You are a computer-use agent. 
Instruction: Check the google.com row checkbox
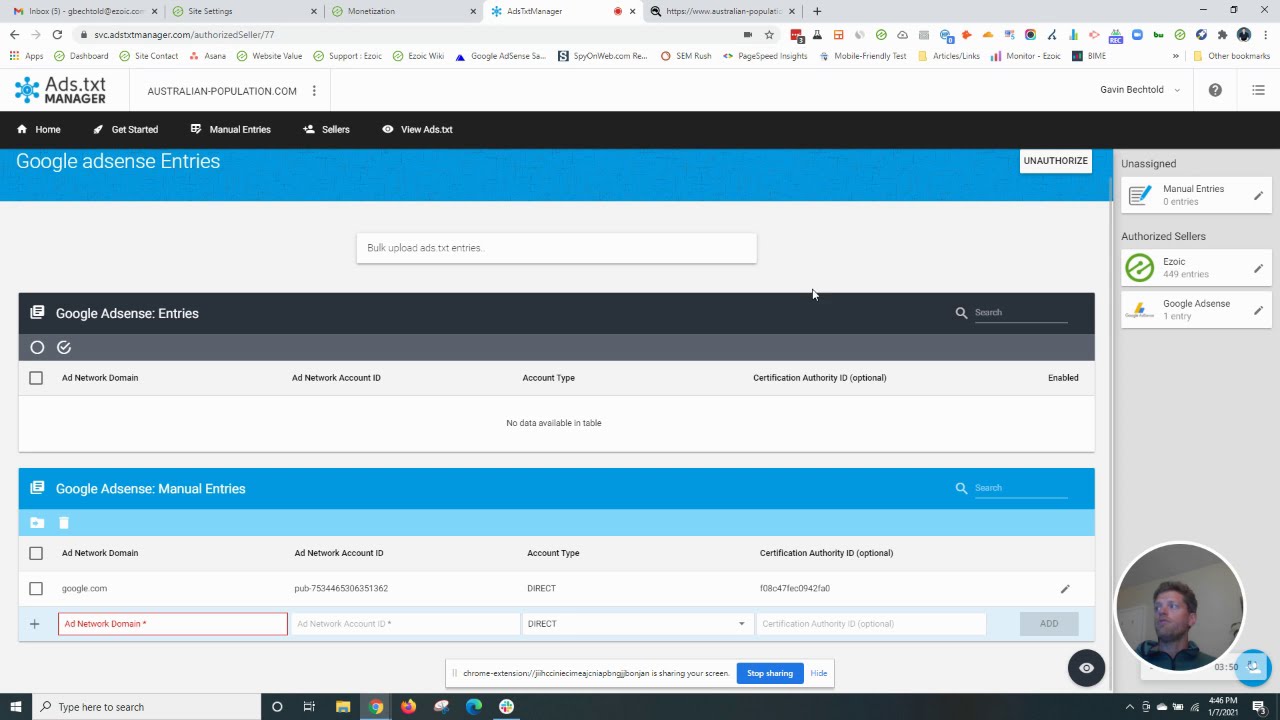click(36, 588)
